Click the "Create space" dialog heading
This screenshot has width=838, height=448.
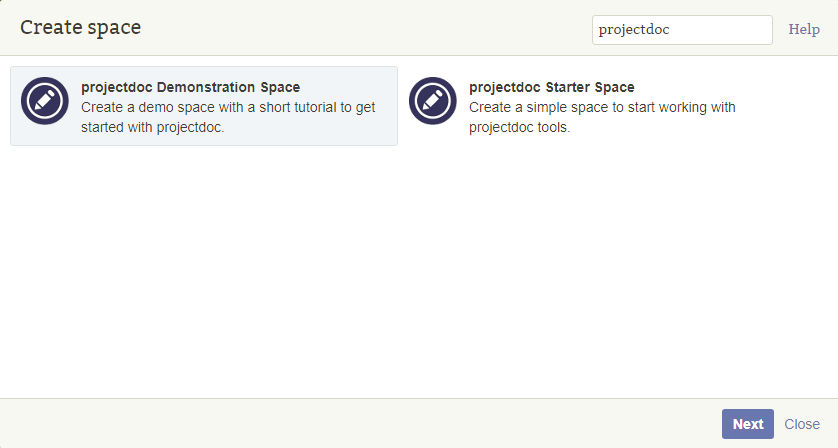(81, 28)
